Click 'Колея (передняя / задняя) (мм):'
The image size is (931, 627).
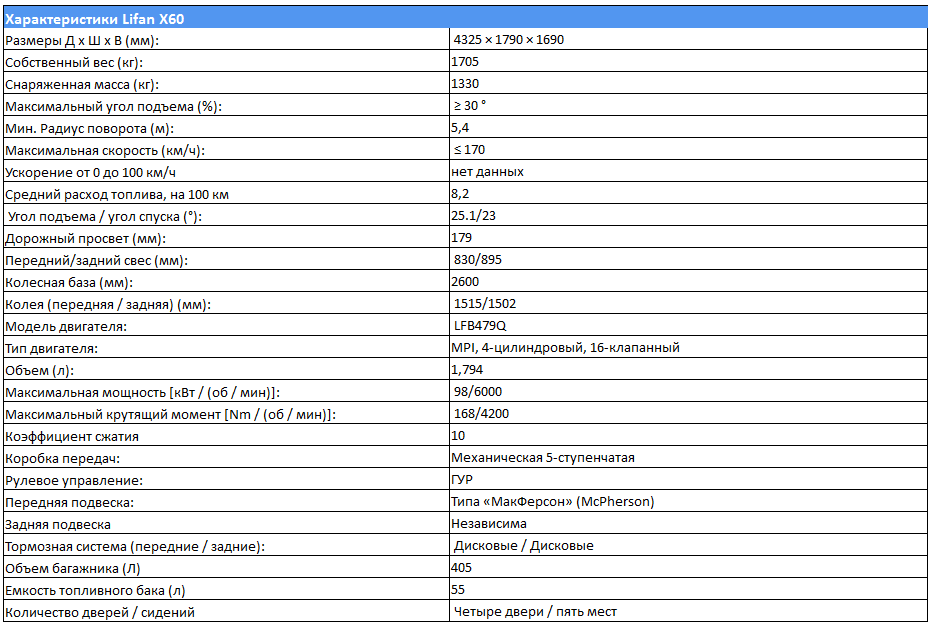pyautogui.click(x=108, y=304)
